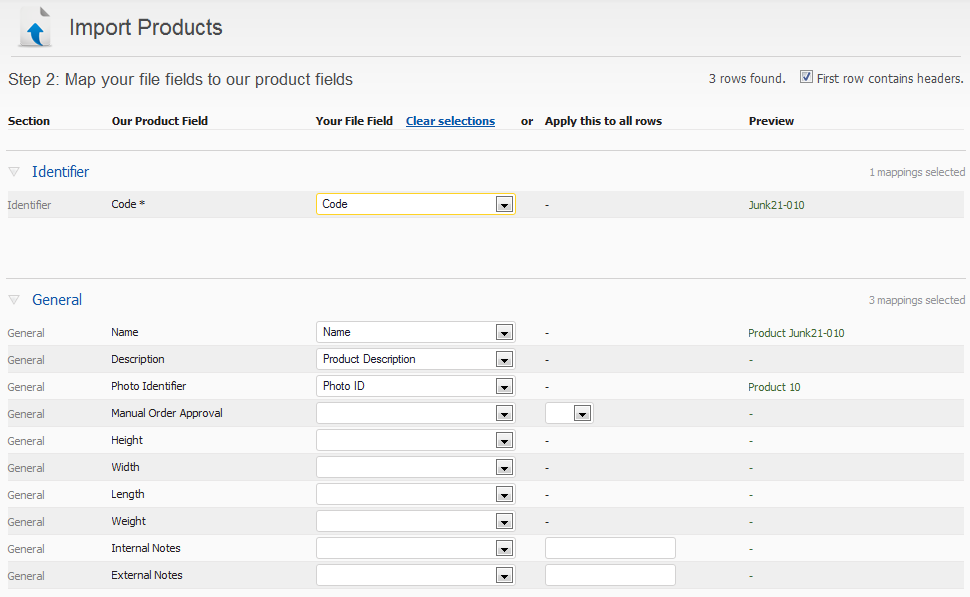Click the 3 mappings selected label
This screenshot has height=597, width=970.
click(917, 300)
